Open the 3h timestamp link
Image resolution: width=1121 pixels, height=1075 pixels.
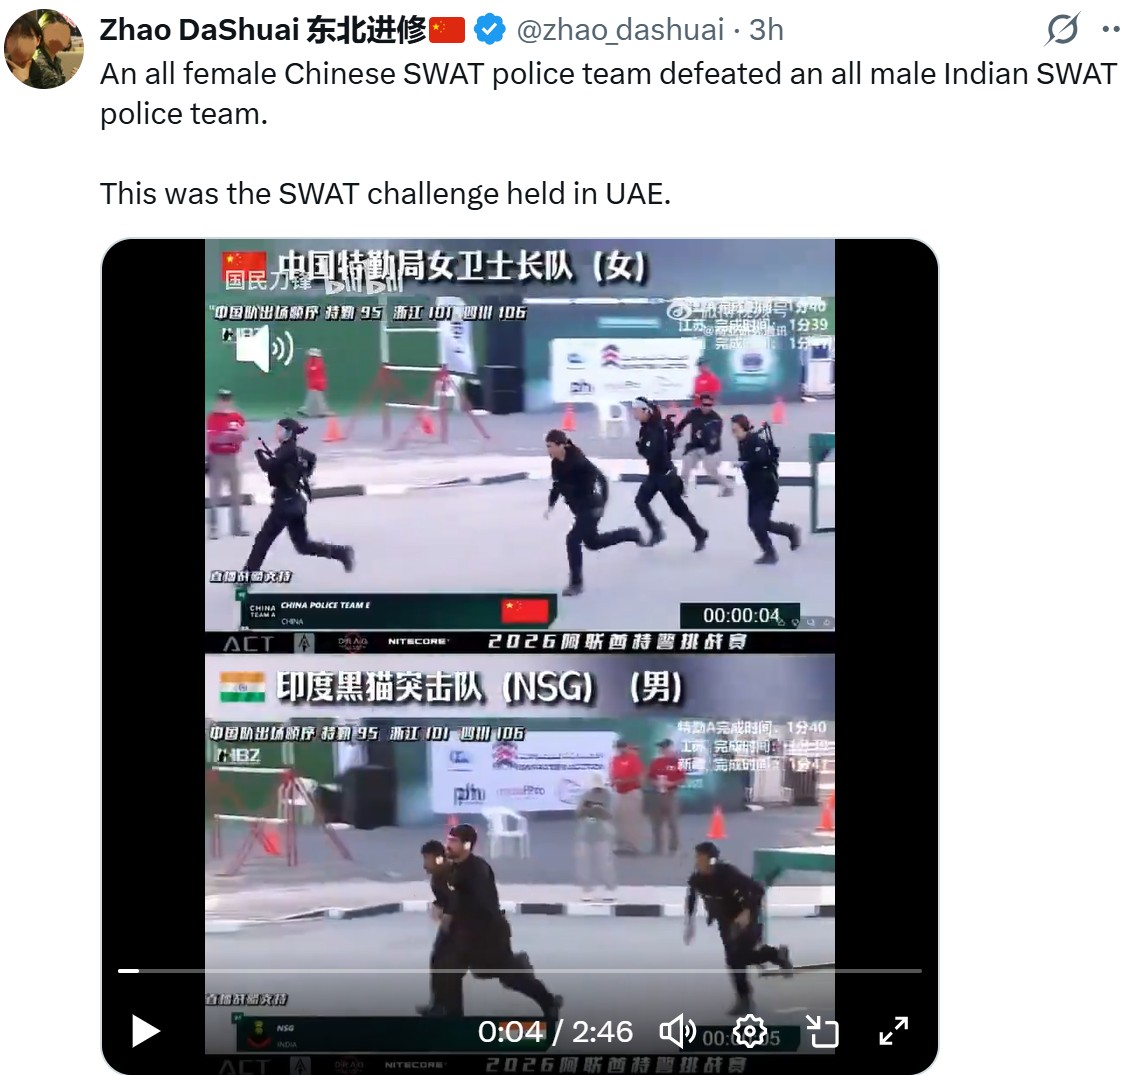tap(766, 29)
